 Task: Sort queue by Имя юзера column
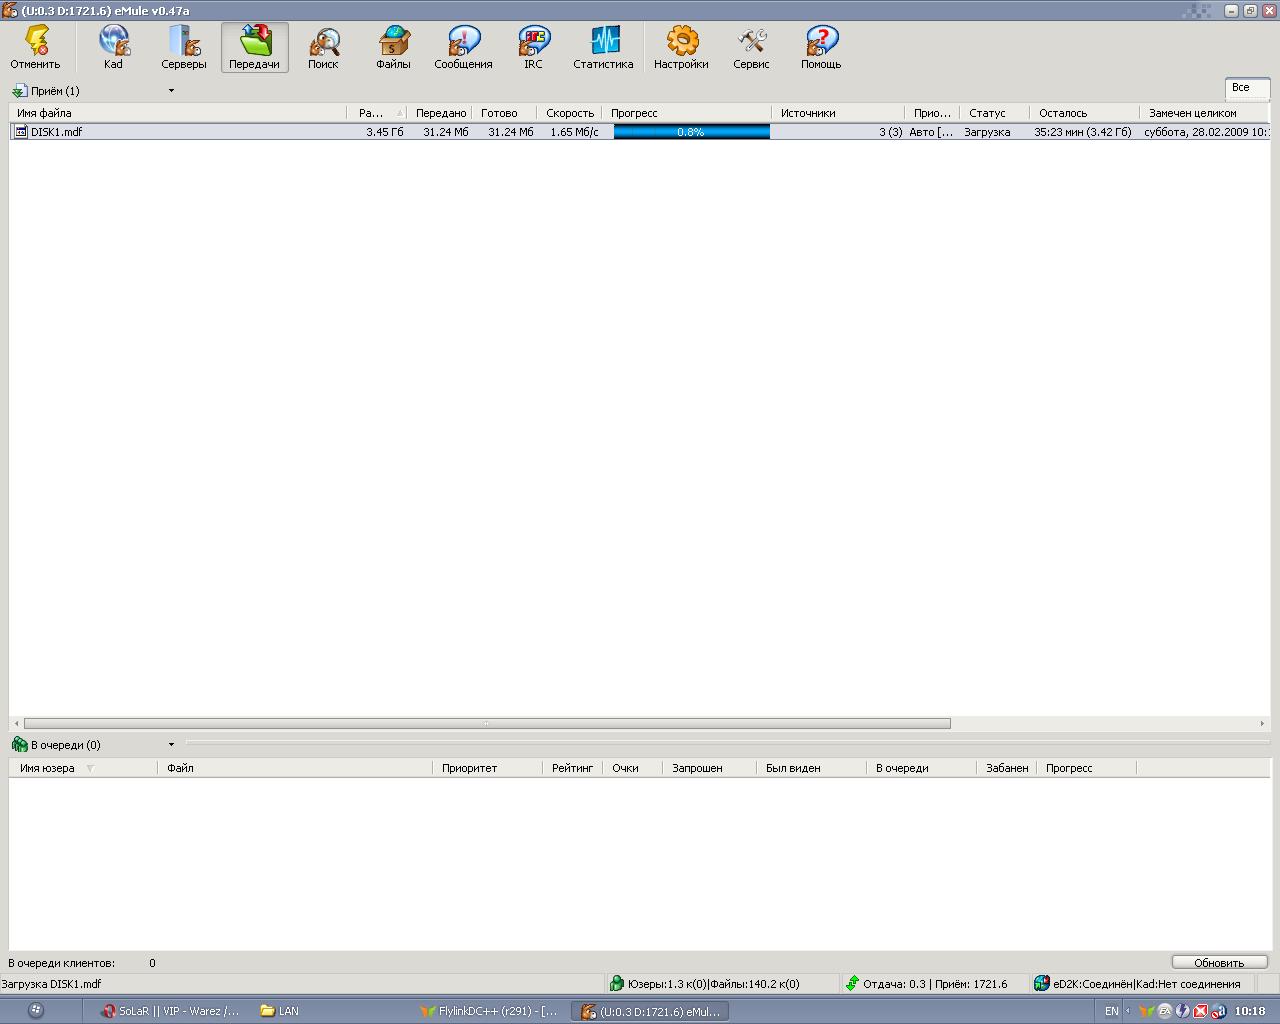coord(48,768)
